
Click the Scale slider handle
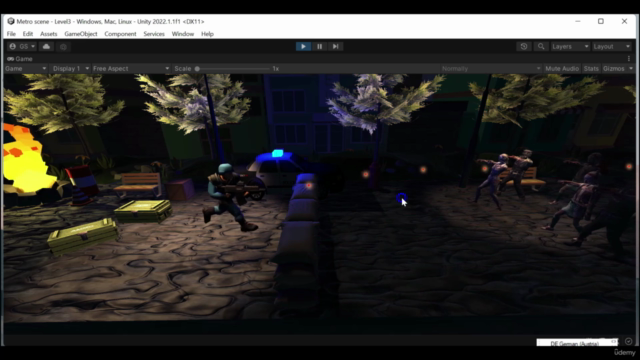[197, 69]
